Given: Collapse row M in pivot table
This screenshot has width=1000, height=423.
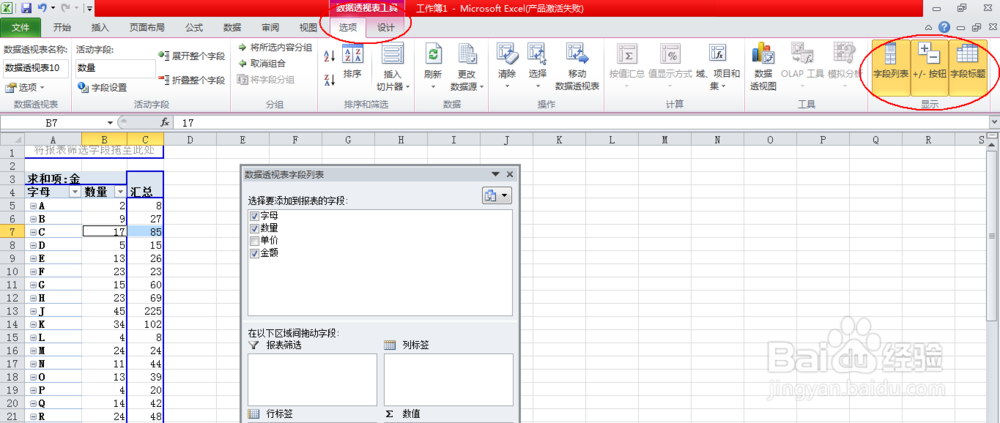Looking at the screenshot, I should pyautogui.click(x=33, y=350).
